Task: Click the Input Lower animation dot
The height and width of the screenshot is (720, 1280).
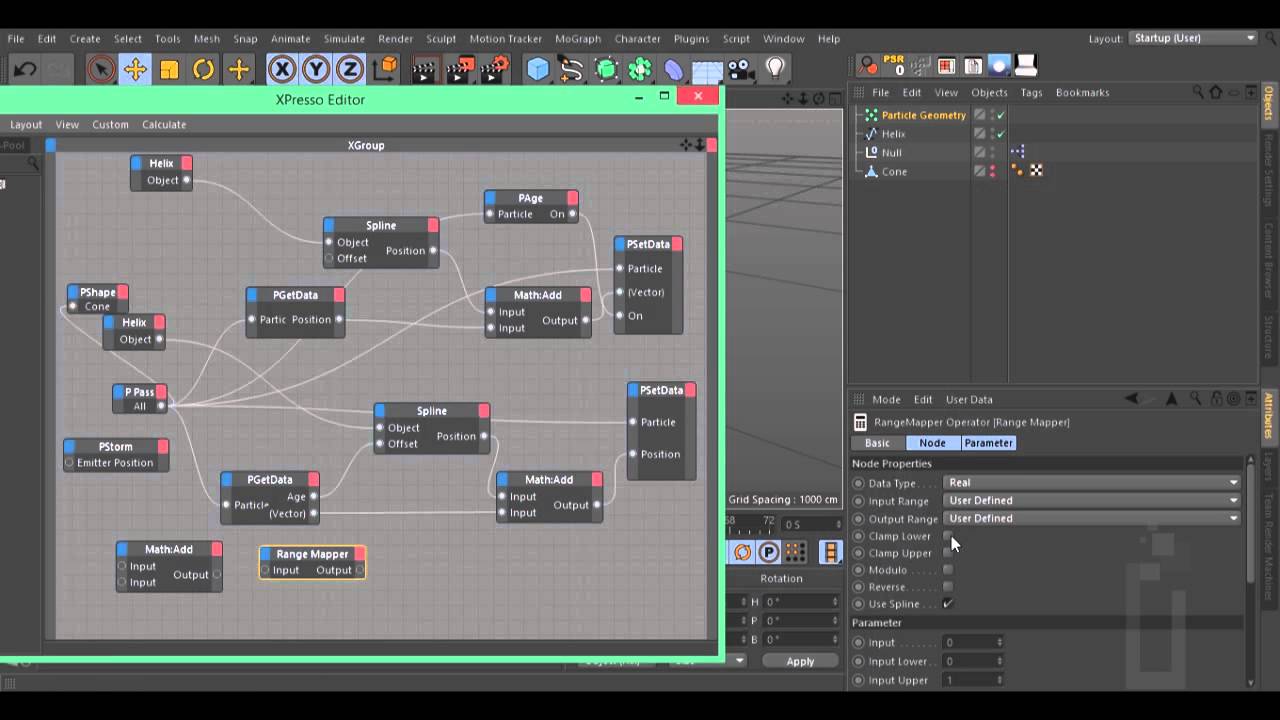Action: click(858, 661)
